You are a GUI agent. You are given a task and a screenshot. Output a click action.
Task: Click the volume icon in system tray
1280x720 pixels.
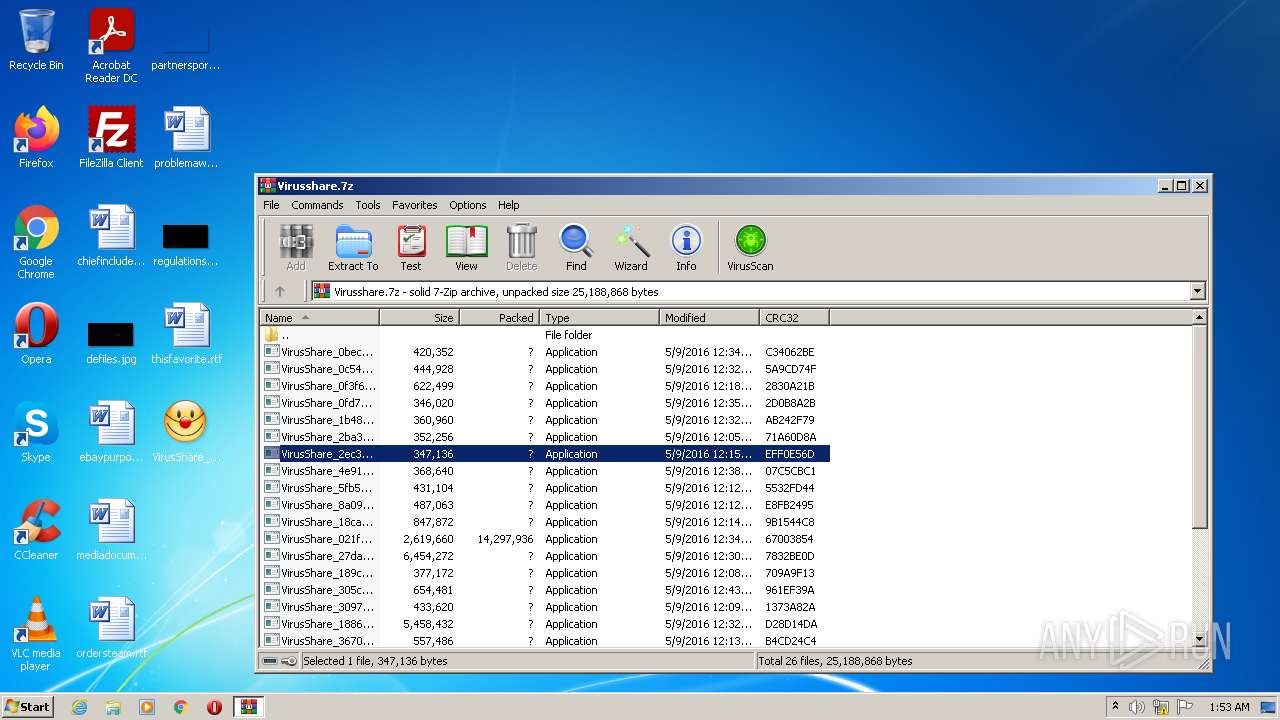click(1137, 707)
